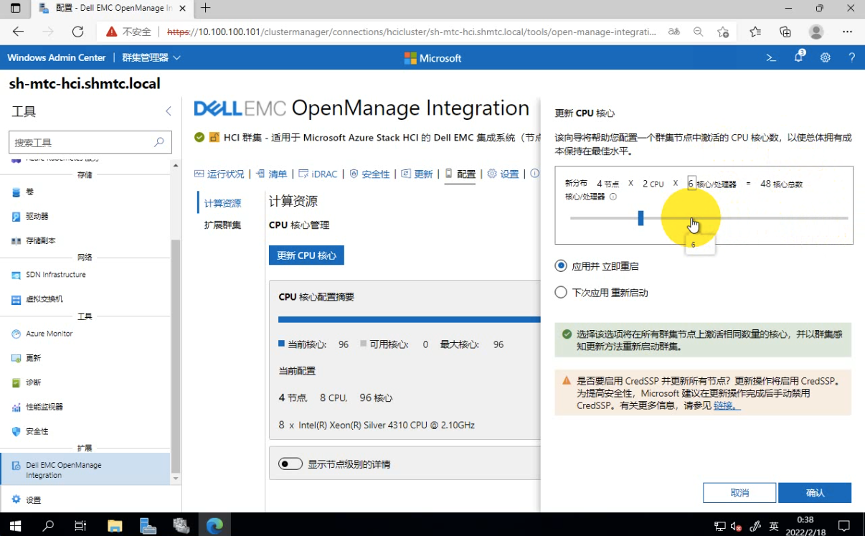866x537 pixels.
Task: Toggle 显示节点级别的详情 switch
Action: click(291, 464)
